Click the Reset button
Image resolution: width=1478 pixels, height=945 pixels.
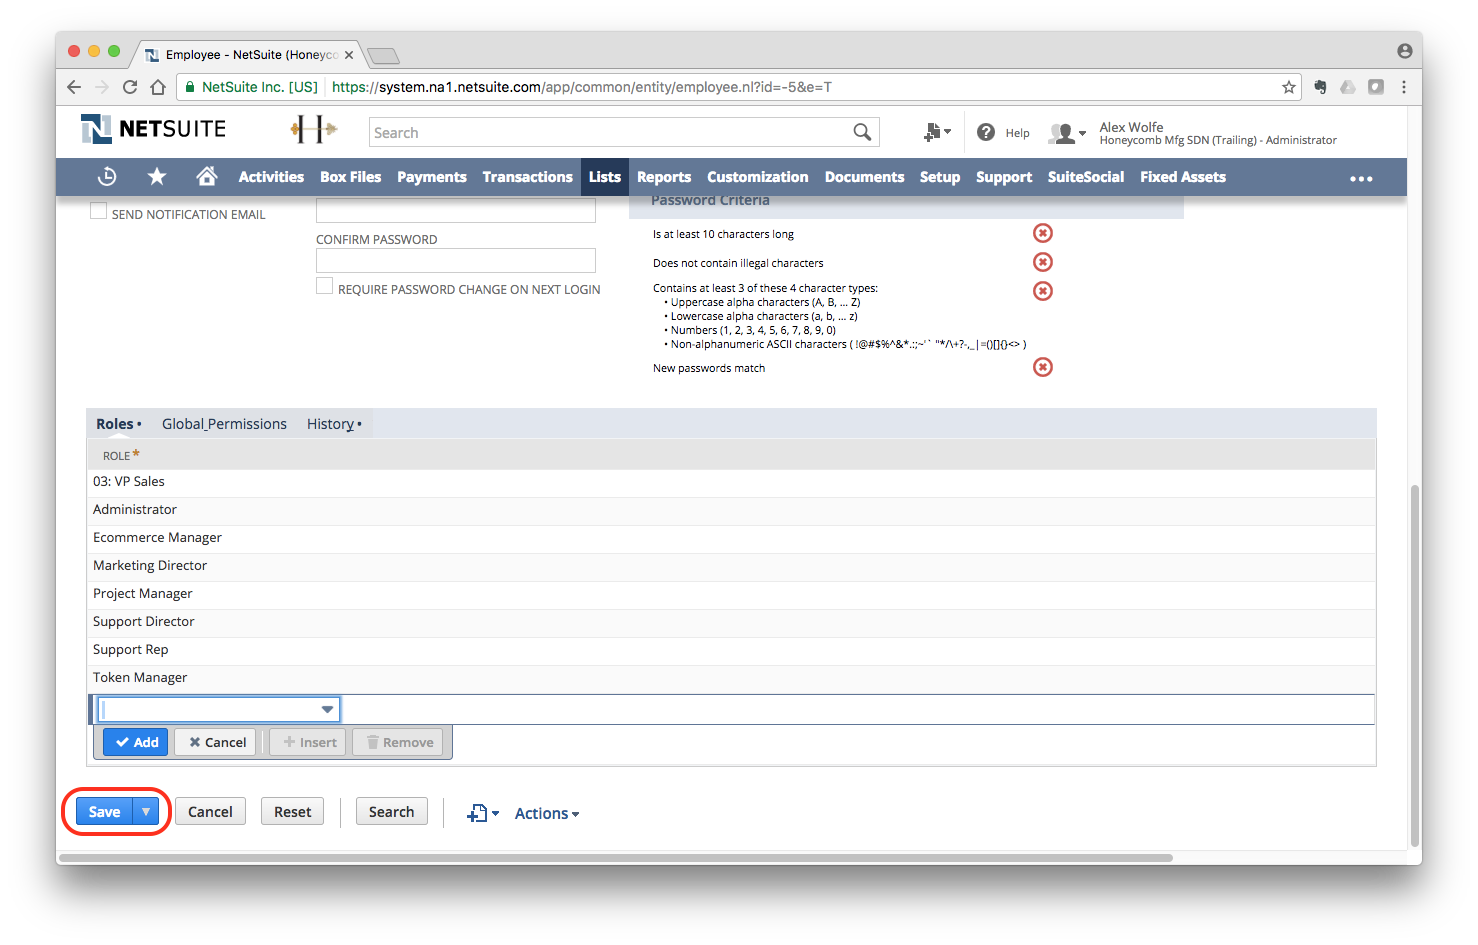(293, 812)
